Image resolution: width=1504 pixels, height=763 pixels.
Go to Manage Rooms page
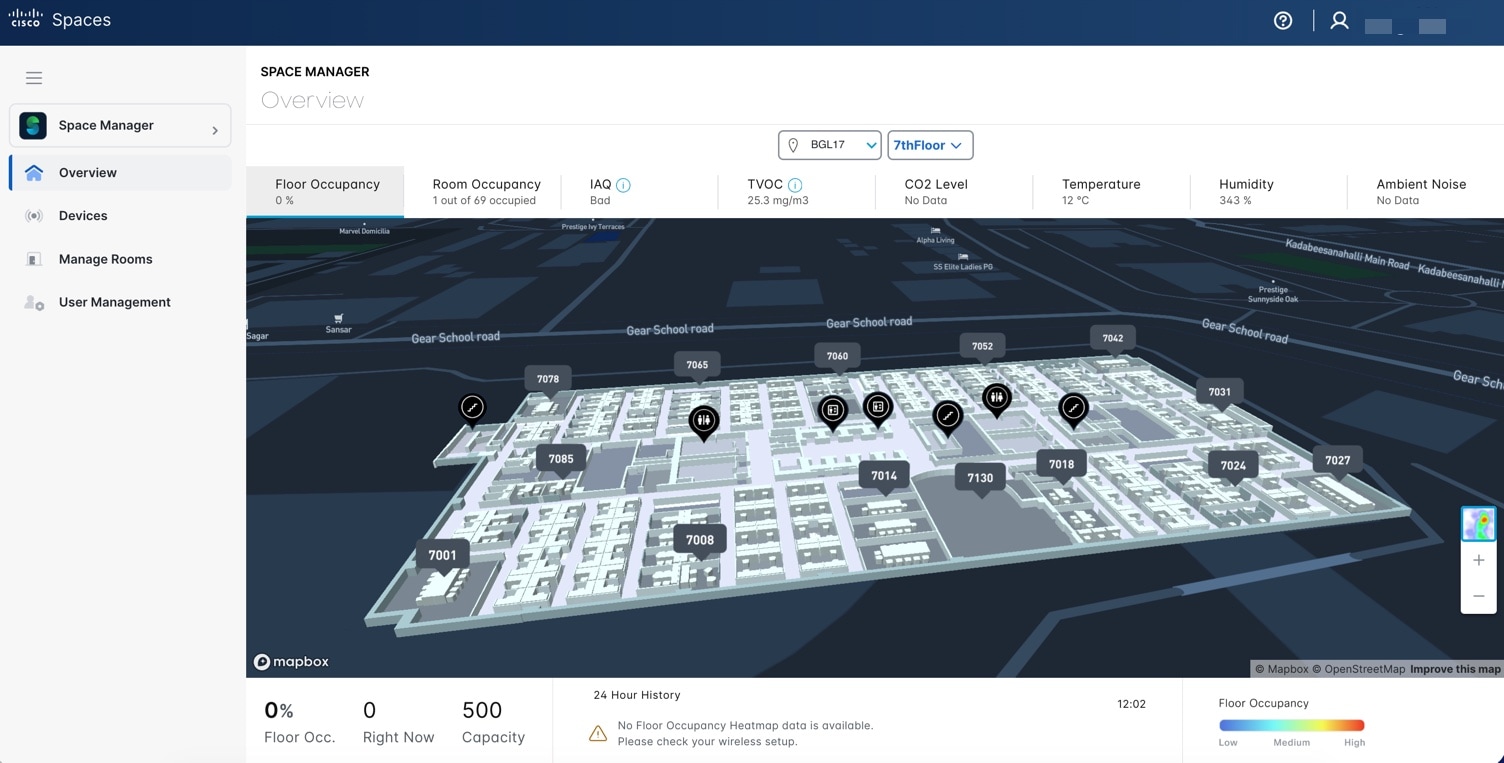[x=105, y=259]
